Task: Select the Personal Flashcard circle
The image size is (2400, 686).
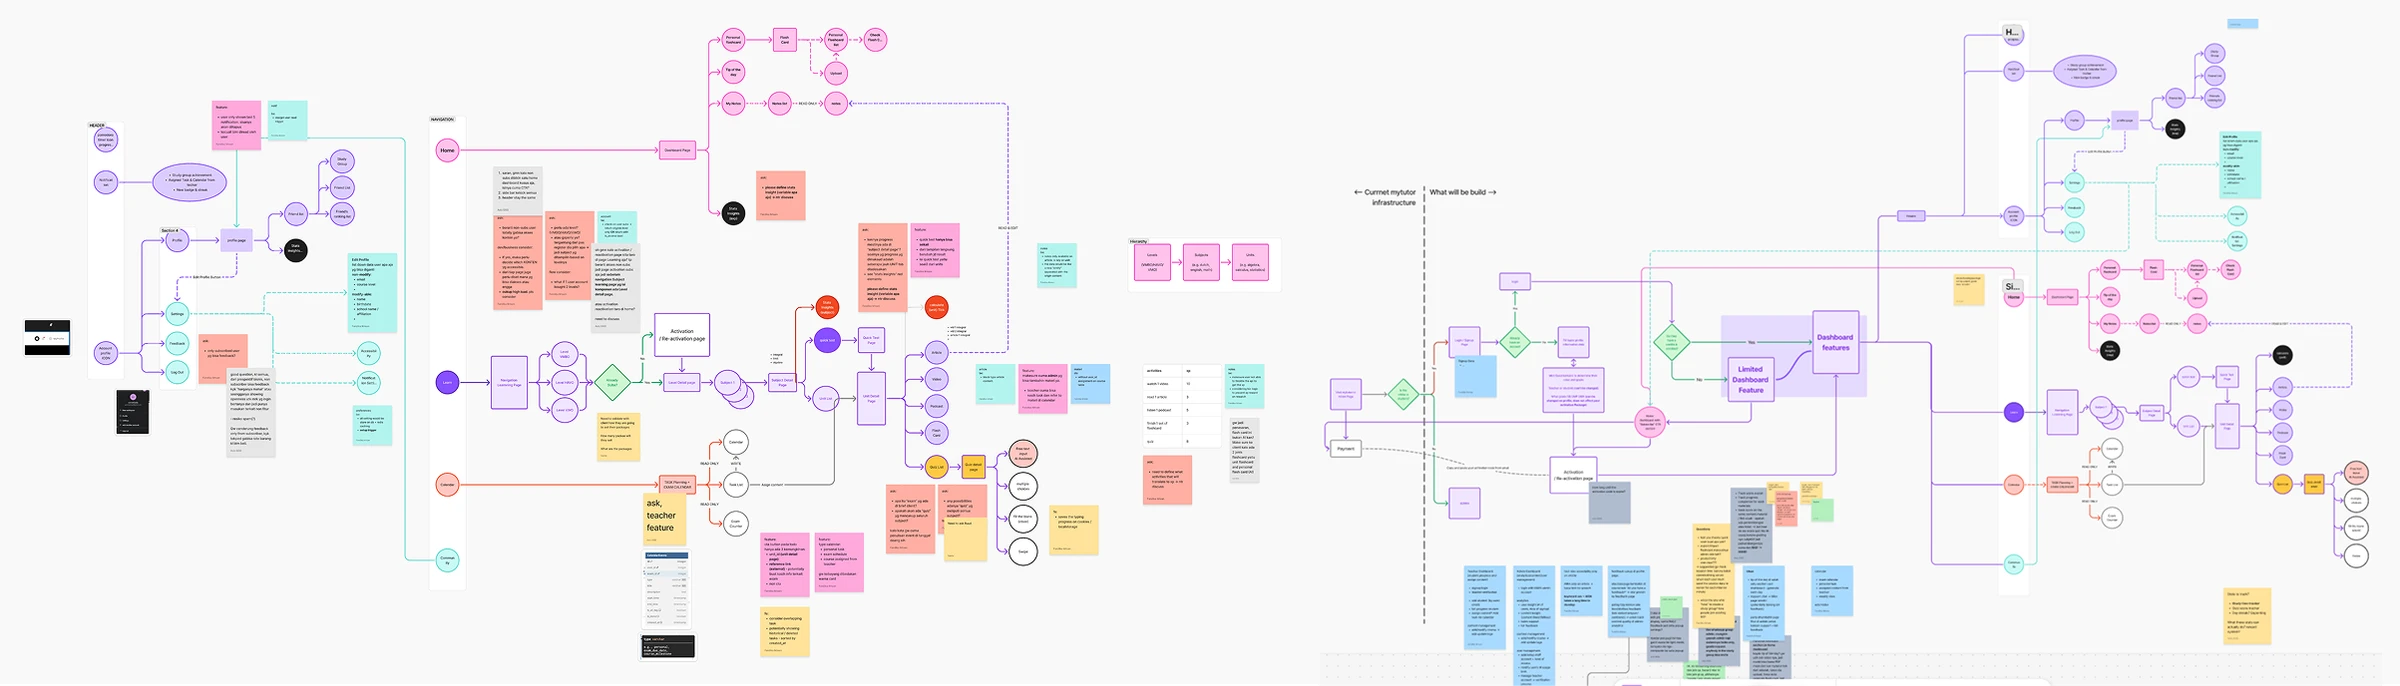Action: click(x=733, y=40)
